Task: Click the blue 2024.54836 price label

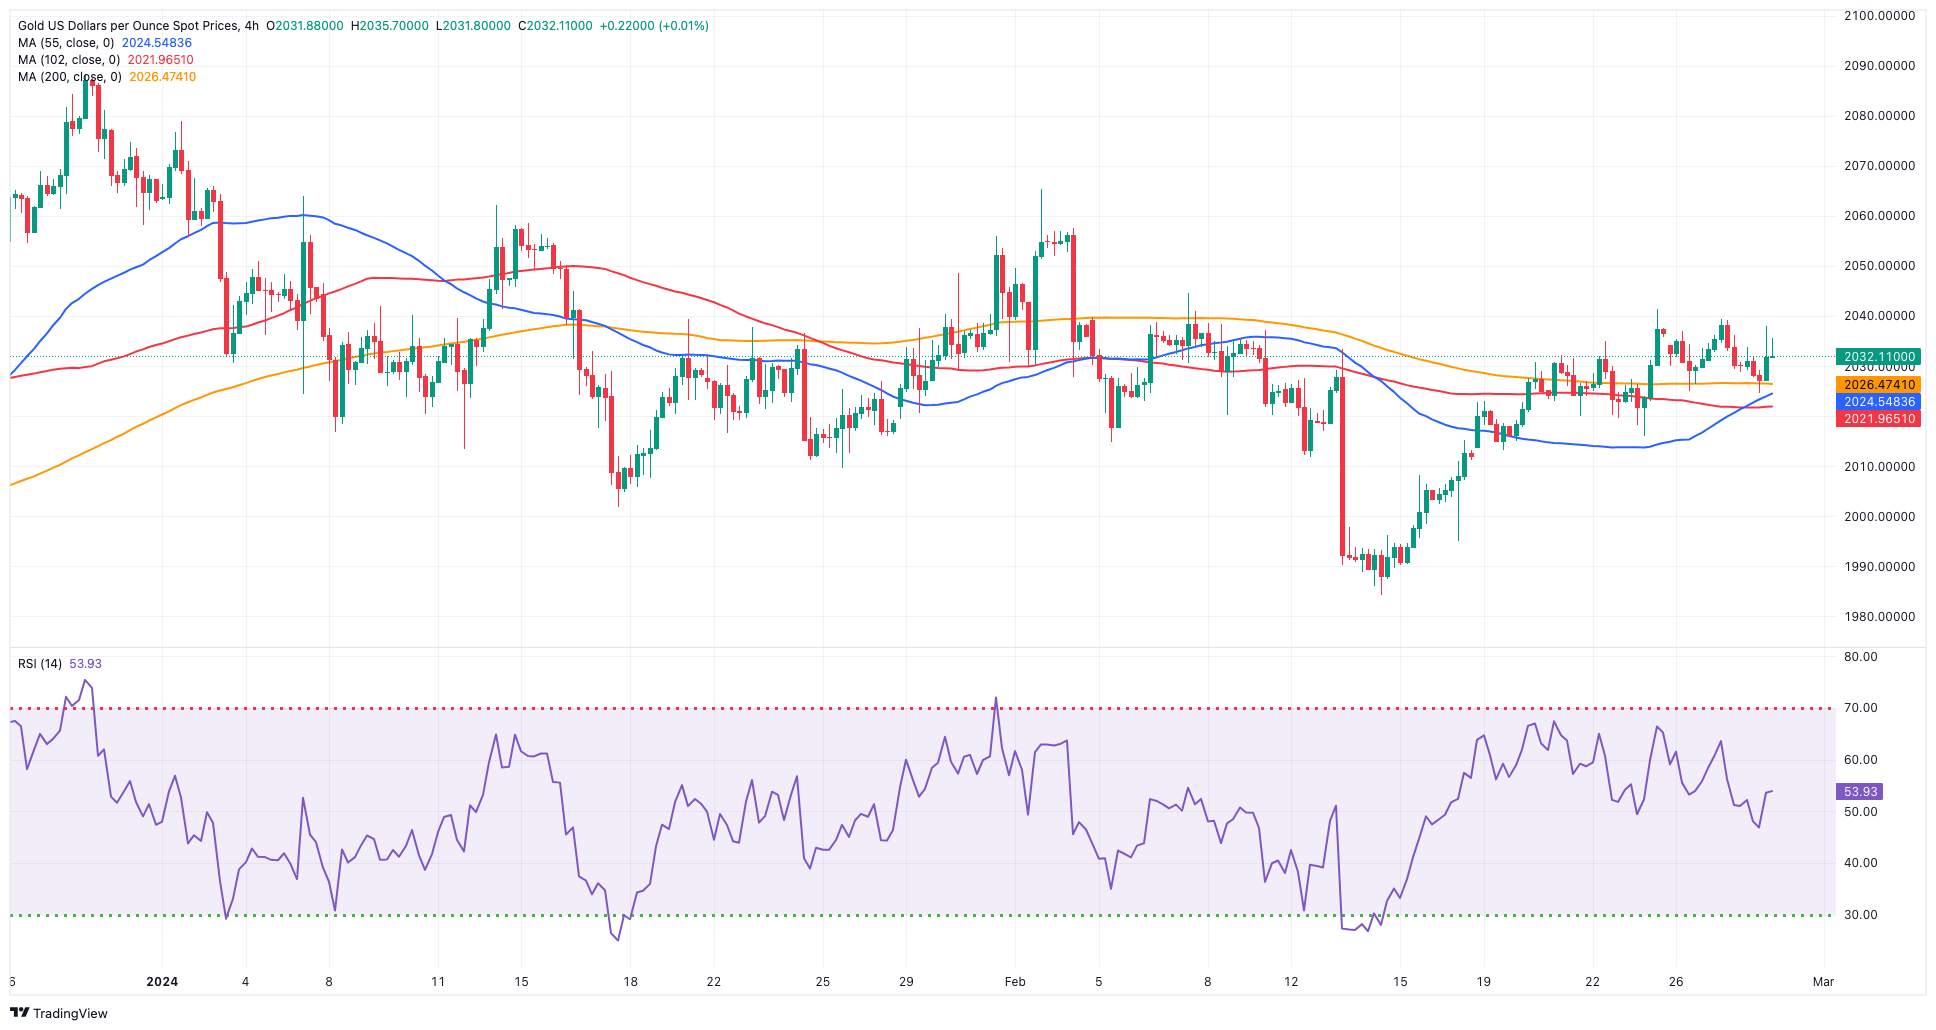Action: click(x=1878, y=402)
